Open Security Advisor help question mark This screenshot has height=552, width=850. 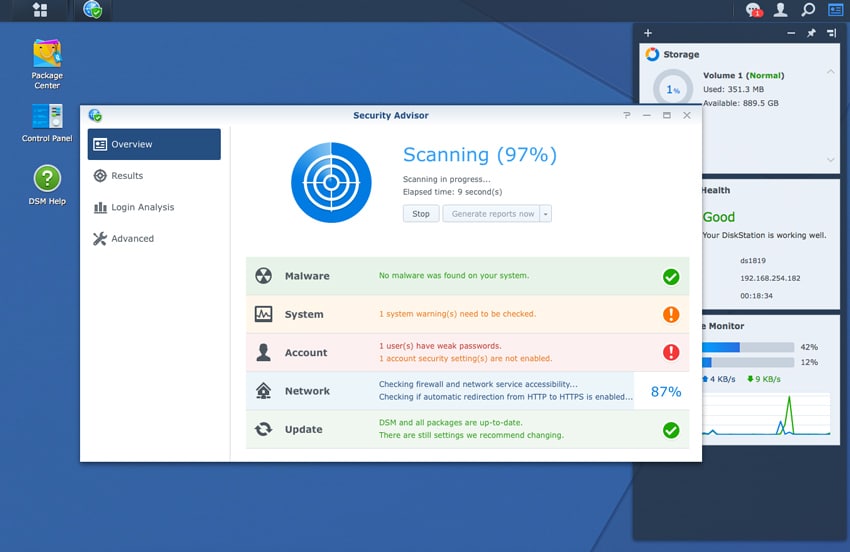[x=627, y=115]
